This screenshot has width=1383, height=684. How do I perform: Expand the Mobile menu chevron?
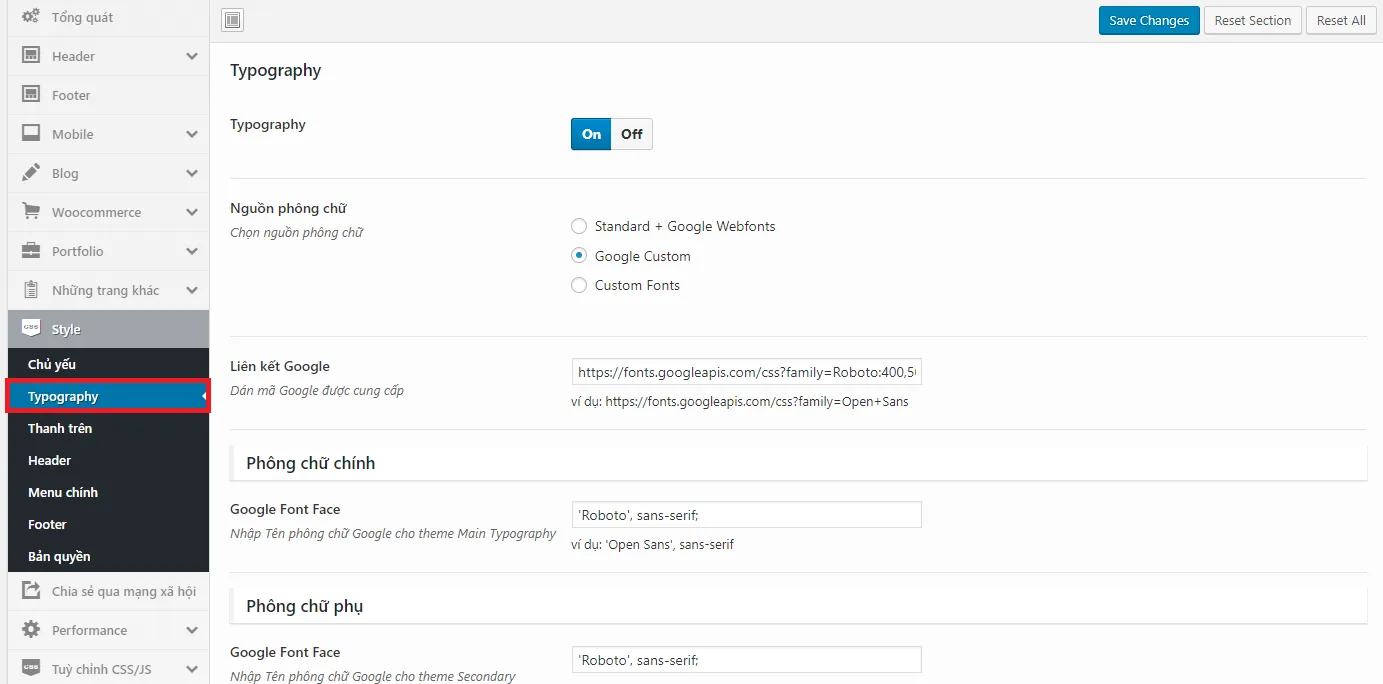pos(192,134)
